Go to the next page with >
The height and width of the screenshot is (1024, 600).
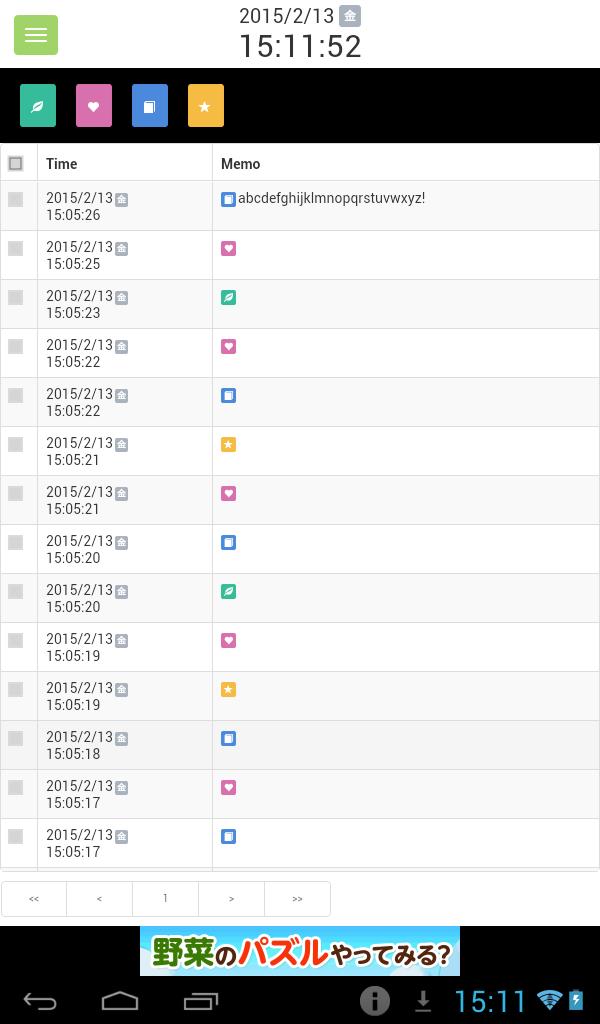point(231,899)
